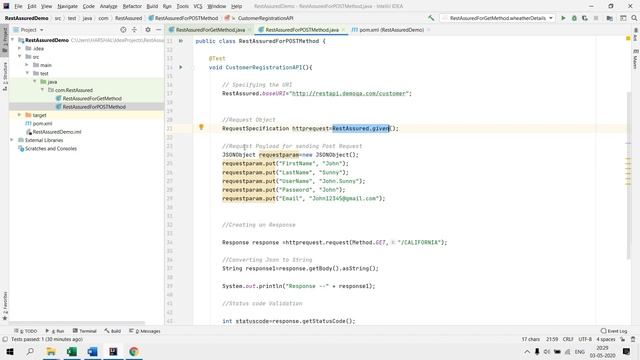Expand External Libraries node

pyautogui.click(x=12, y=140)
